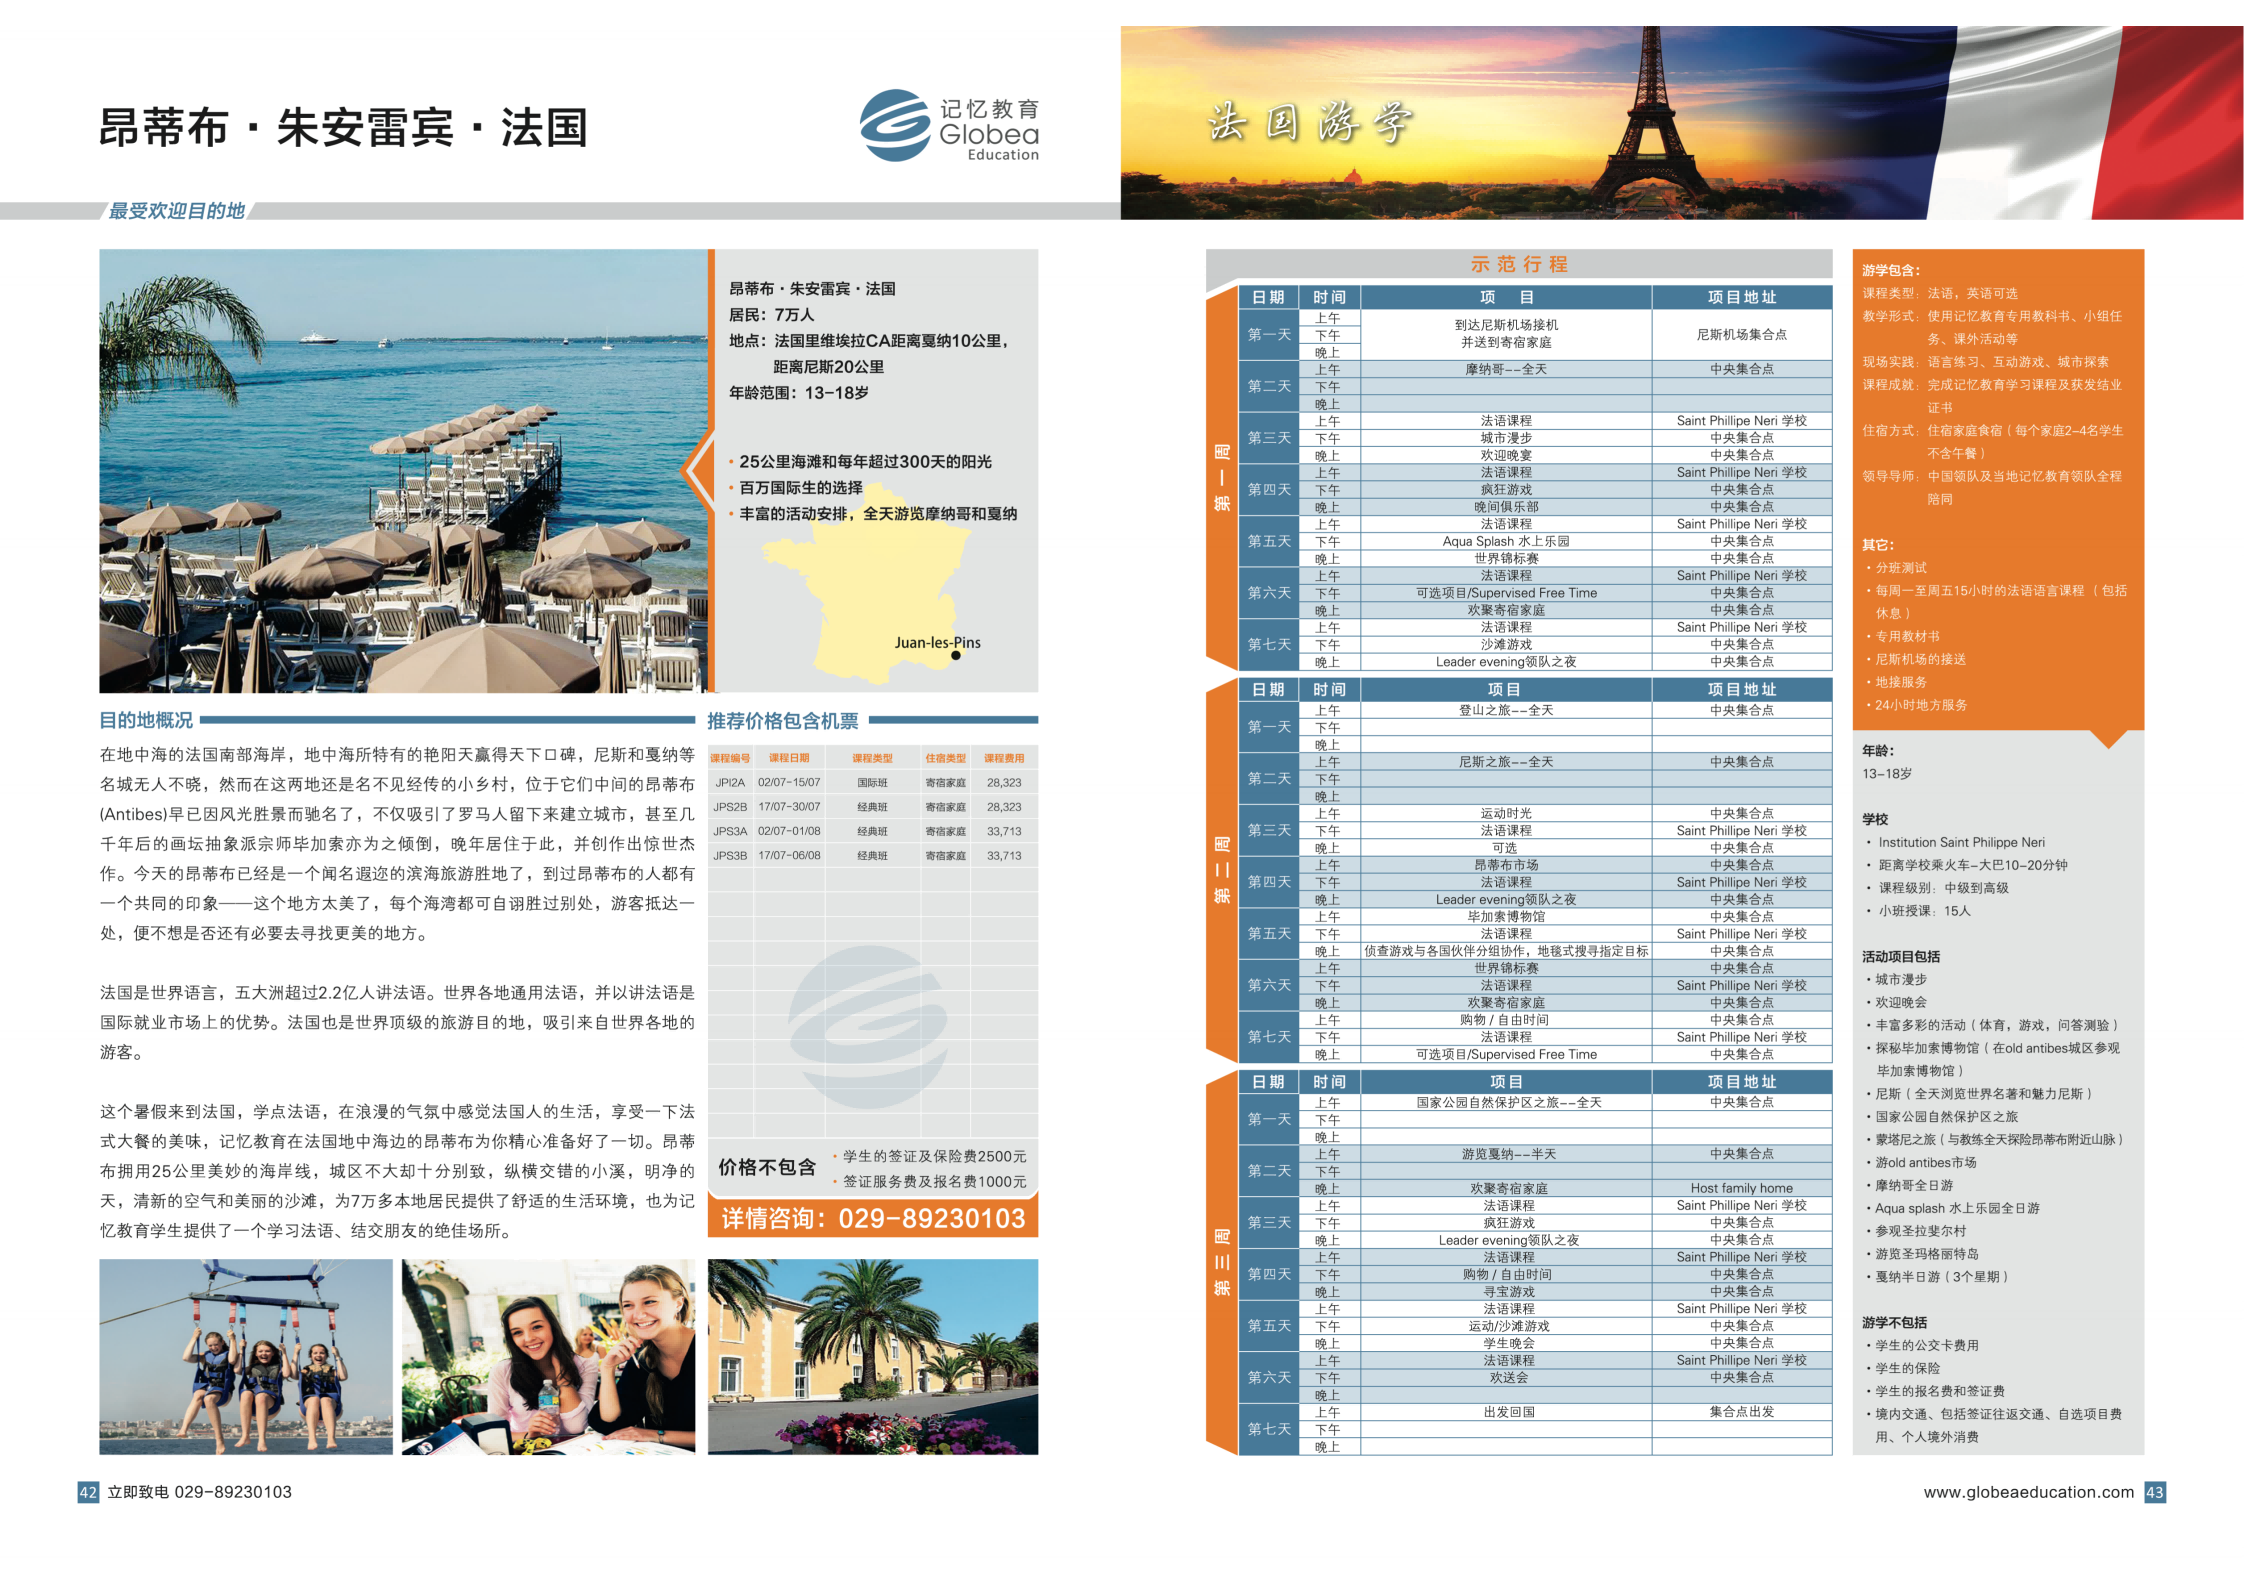This screenshot has width=2244, height=1586.
Task: Click the 游览戛纳--半天 cell
Action: pyautogui.click(x=1509, y=1154)
